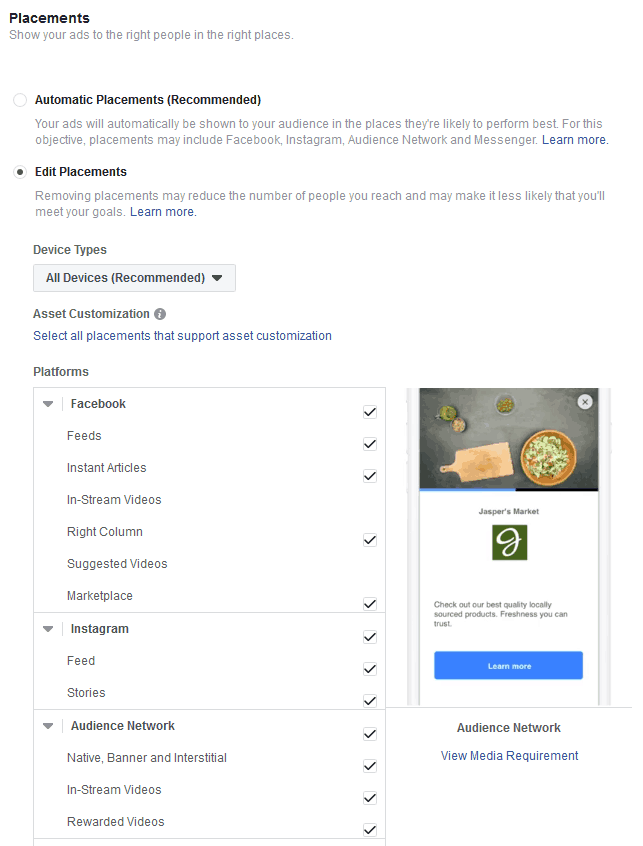
Task: Click Select all placements that support asset customization
Action: click(x=182, y=336)
